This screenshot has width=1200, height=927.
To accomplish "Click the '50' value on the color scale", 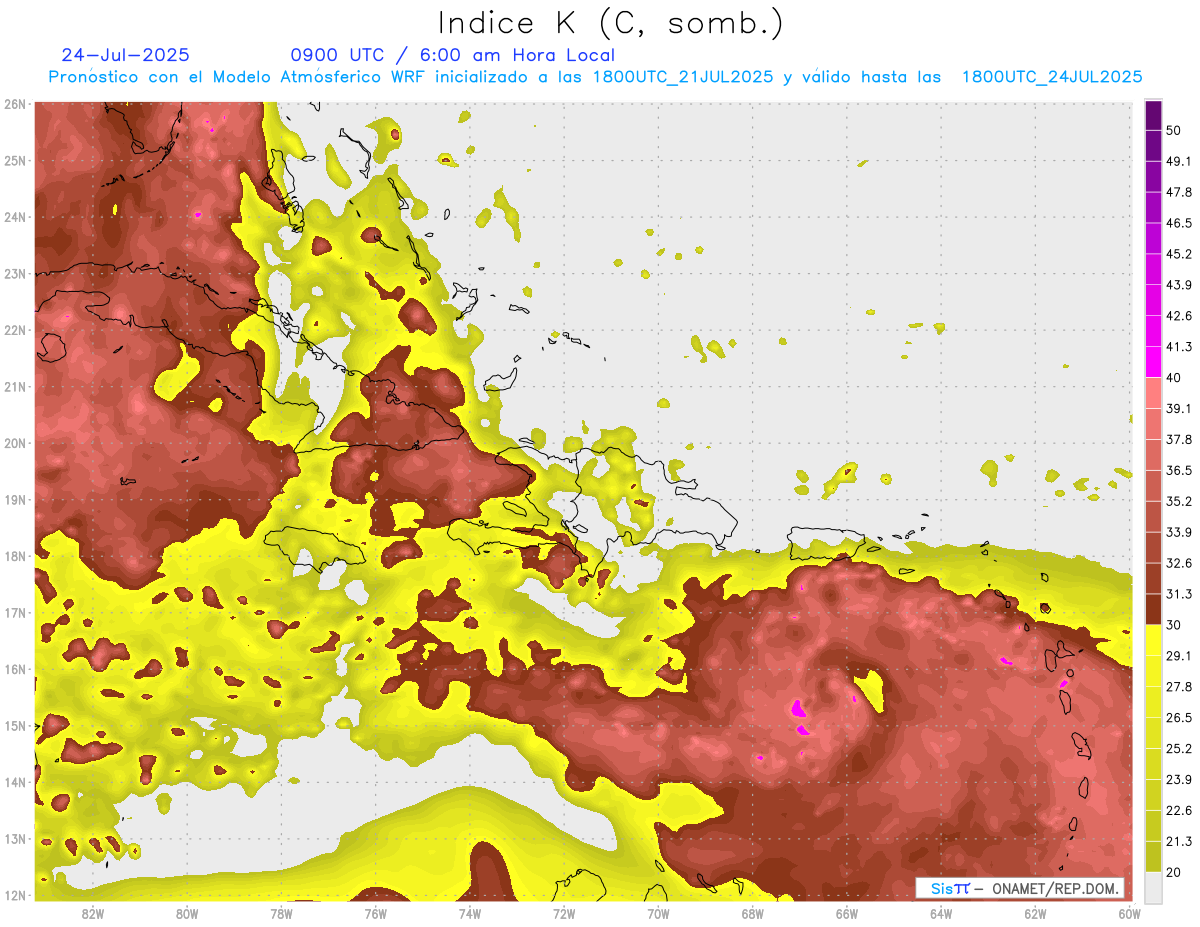I will (1174, 131).
